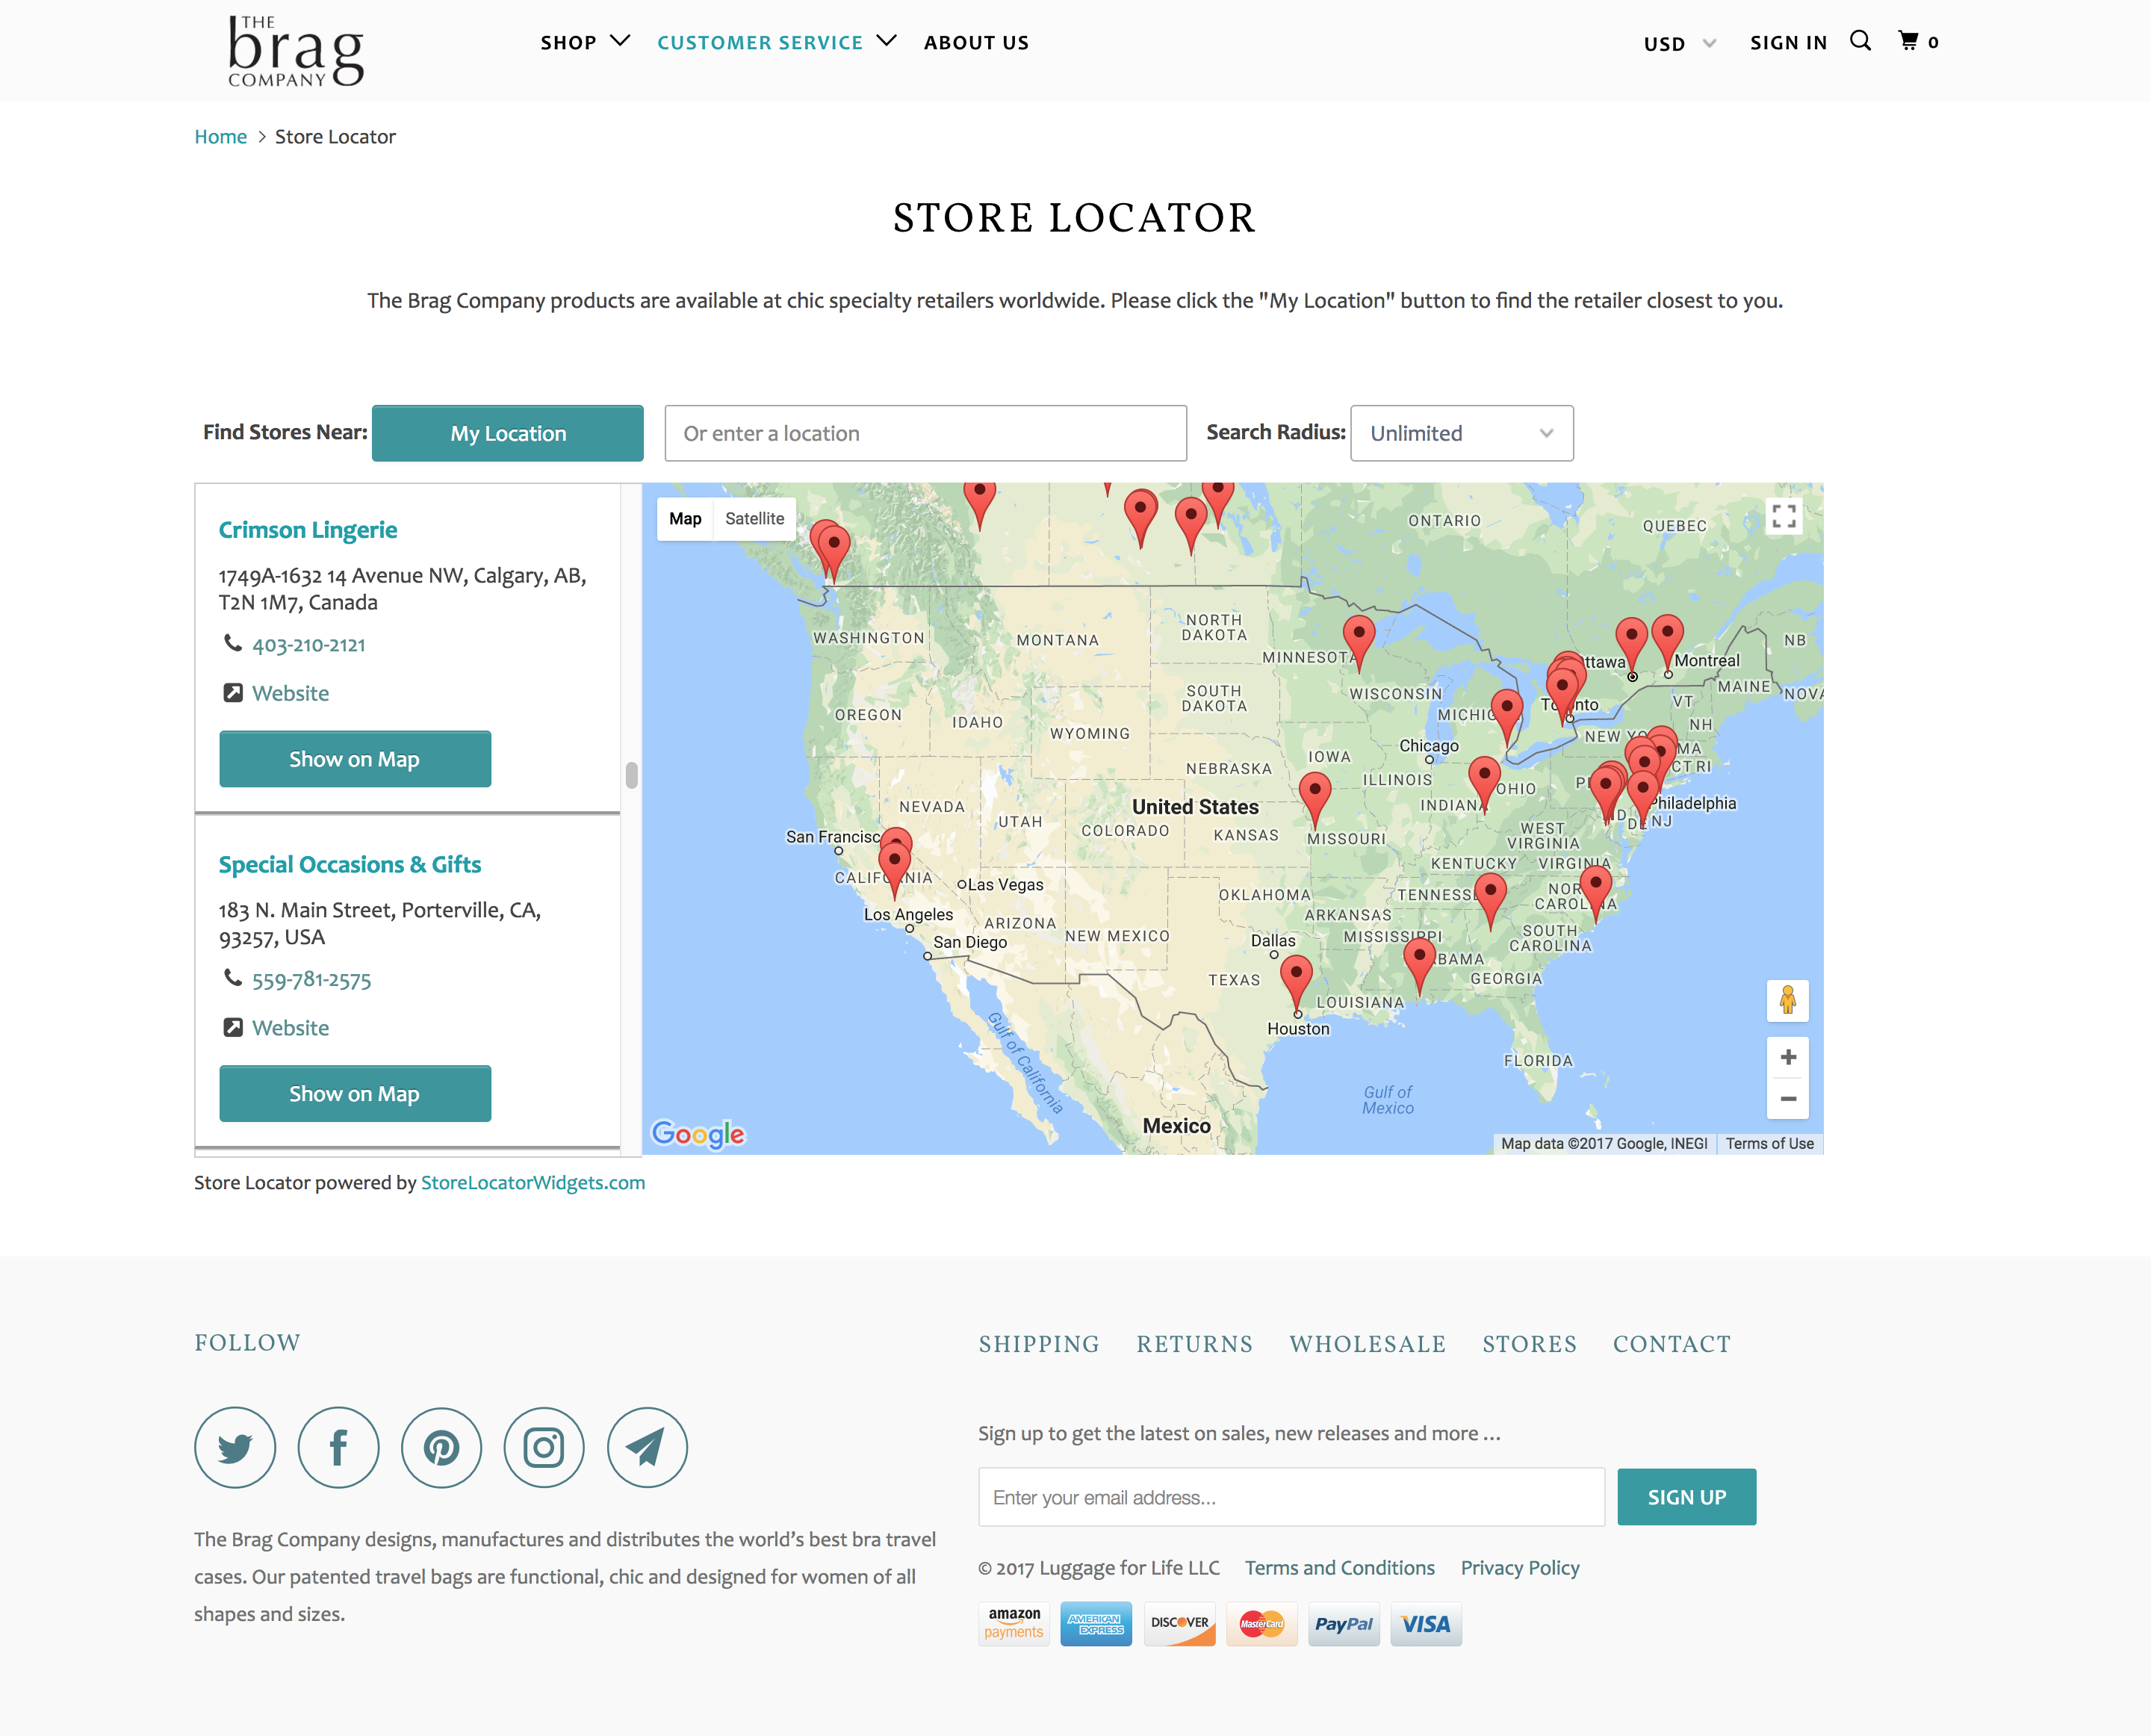Expand the Search Radius Unlimited dropdown

[1461, 433]
